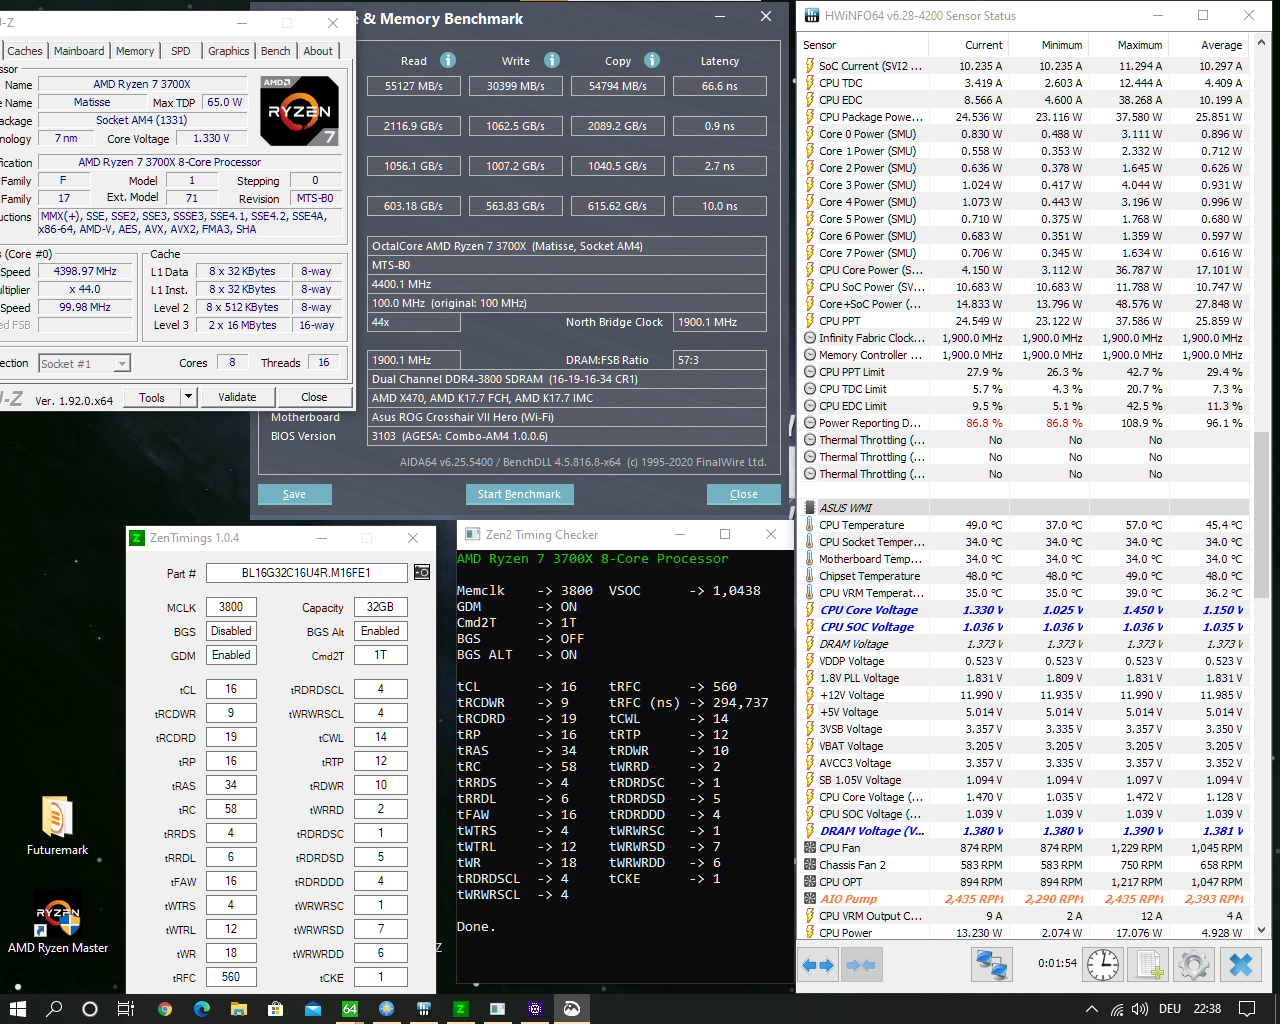This screenshot has height=1024, width=1280.
Task: Click HWiNFO expand columns arrows icon
Action: coord(818,965)
